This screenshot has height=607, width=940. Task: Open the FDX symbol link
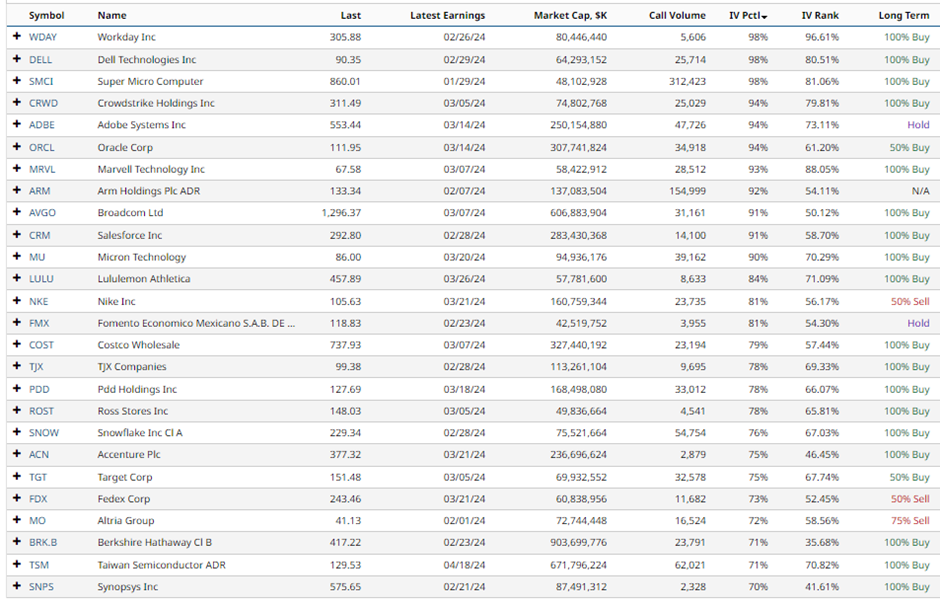pyautogui.click(x=38, y=499)
